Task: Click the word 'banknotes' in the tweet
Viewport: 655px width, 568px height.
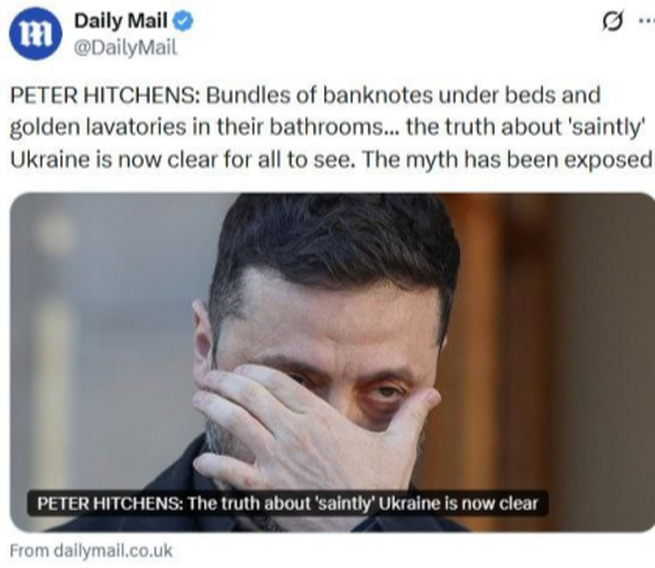Action: pos(378,95)
